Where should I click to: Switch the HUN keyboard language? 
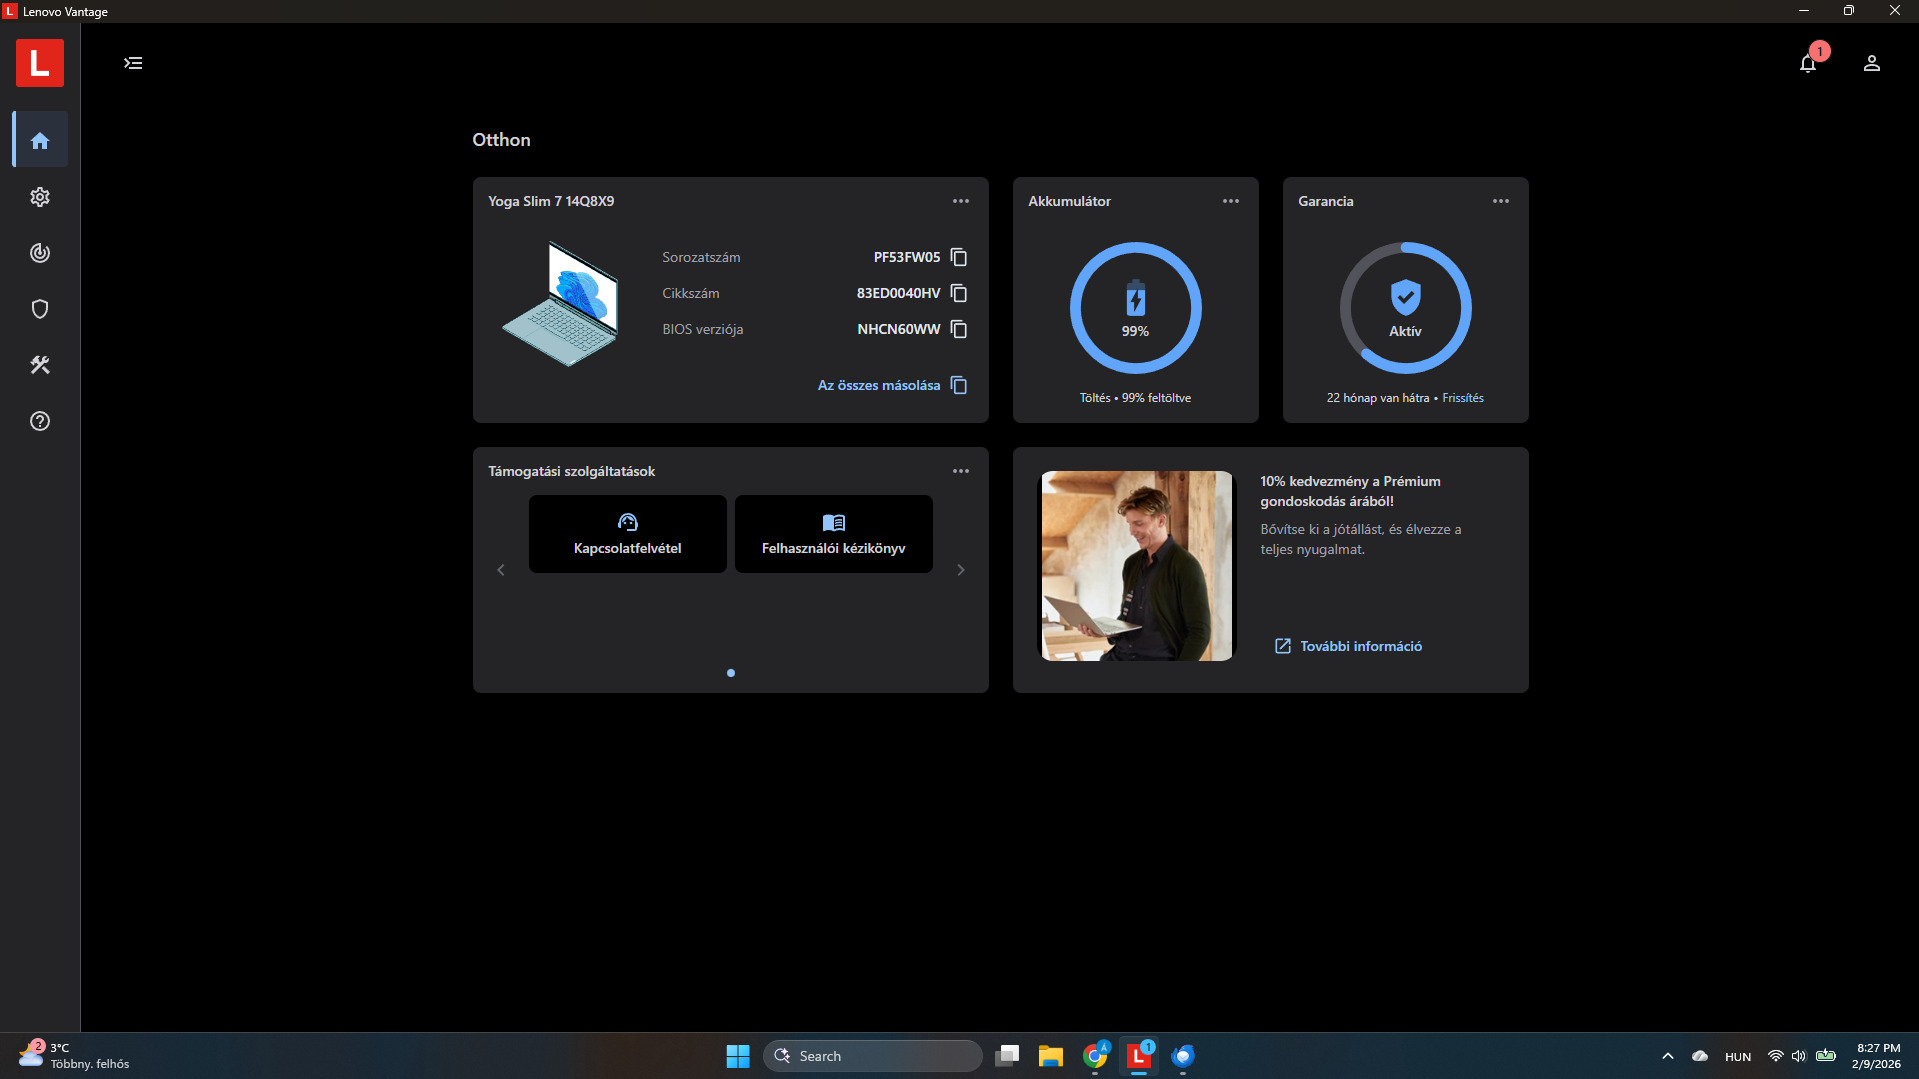pyautogui.click(x=1738, y=1057)
